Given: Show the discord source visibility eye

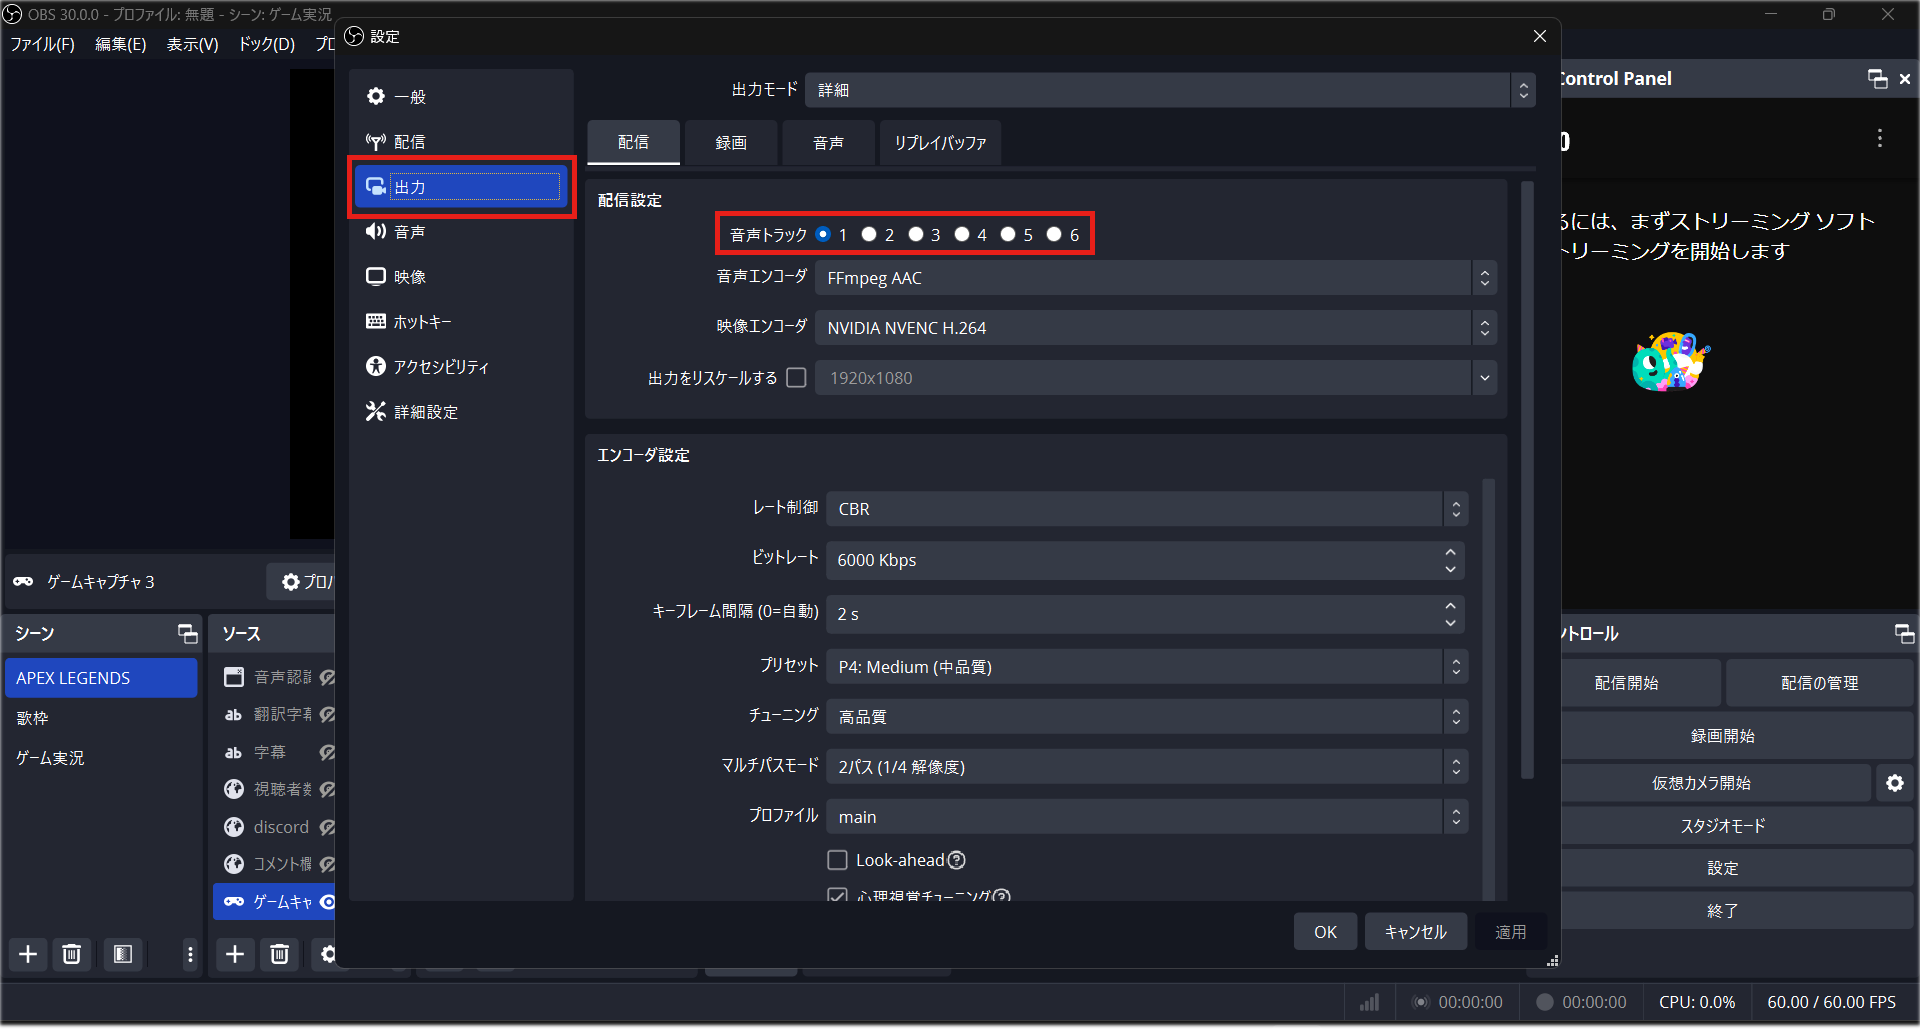Looking at the screenshot, I should (x=327, y=827).
